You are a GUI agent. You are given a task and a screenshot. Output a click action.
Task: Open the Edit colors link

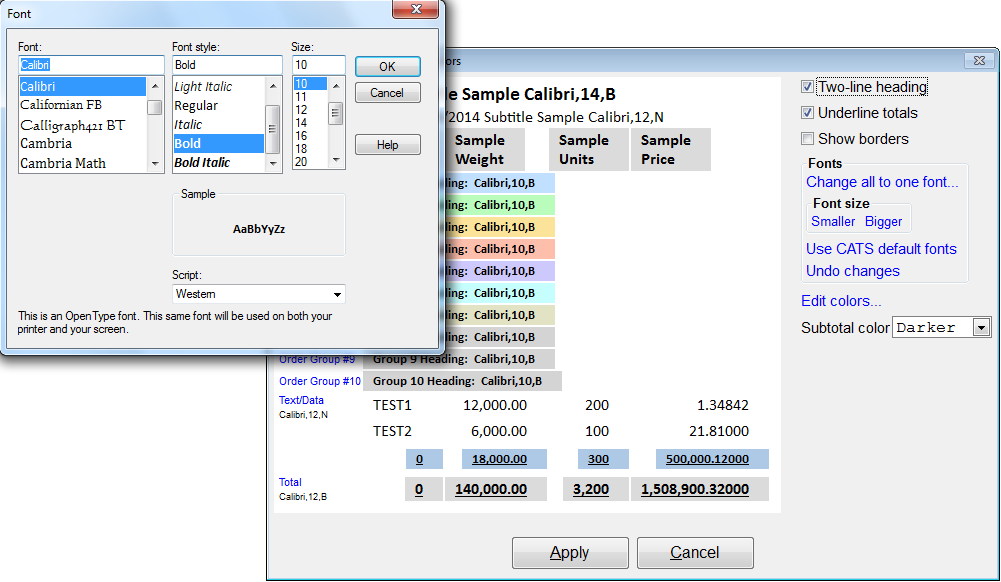[841, 301]
